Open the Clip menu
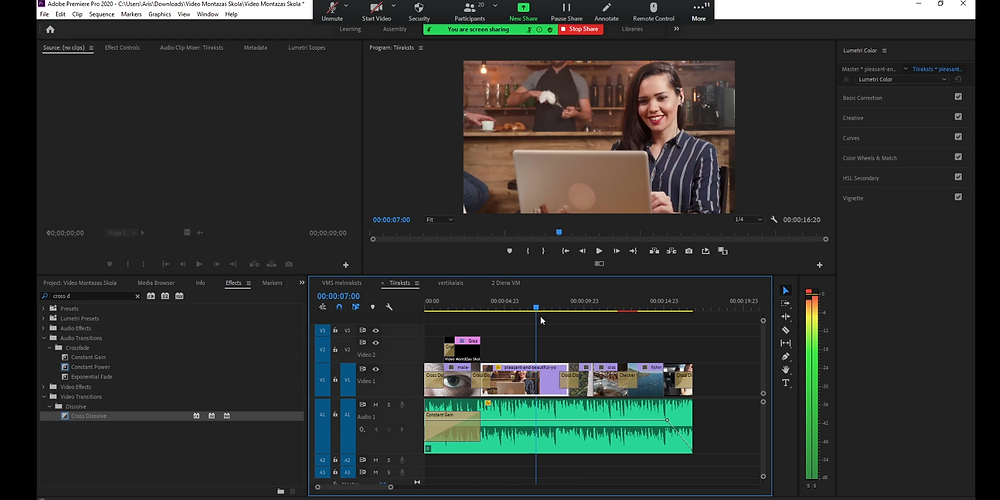Screen dimensions: 1000x500 [x=77, y=14]
